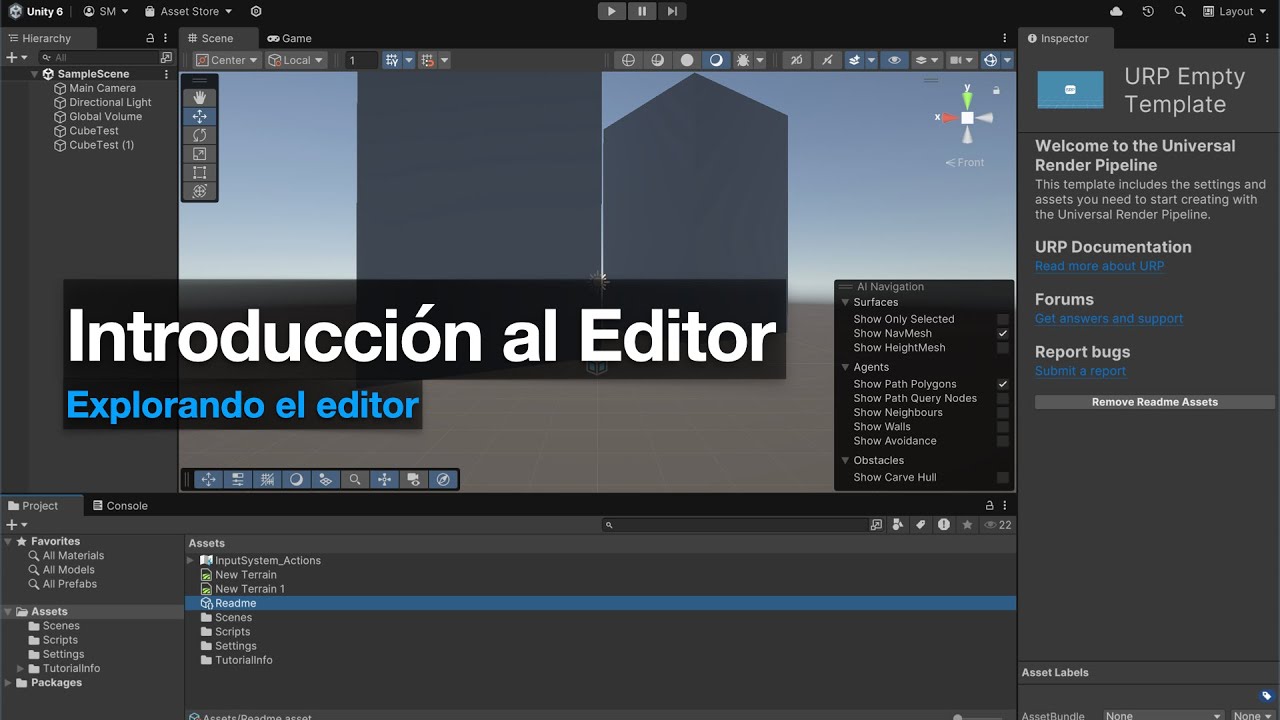Screen dimensions: 1280x720
Task: Select the Scale tool
Action: (x=199, y=154)
